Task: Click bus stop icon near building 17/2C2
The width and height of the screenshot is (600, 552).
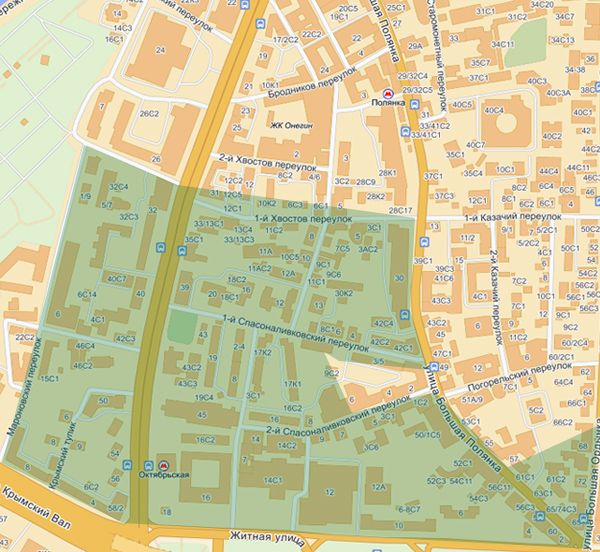Action: [x=261, y=23]
